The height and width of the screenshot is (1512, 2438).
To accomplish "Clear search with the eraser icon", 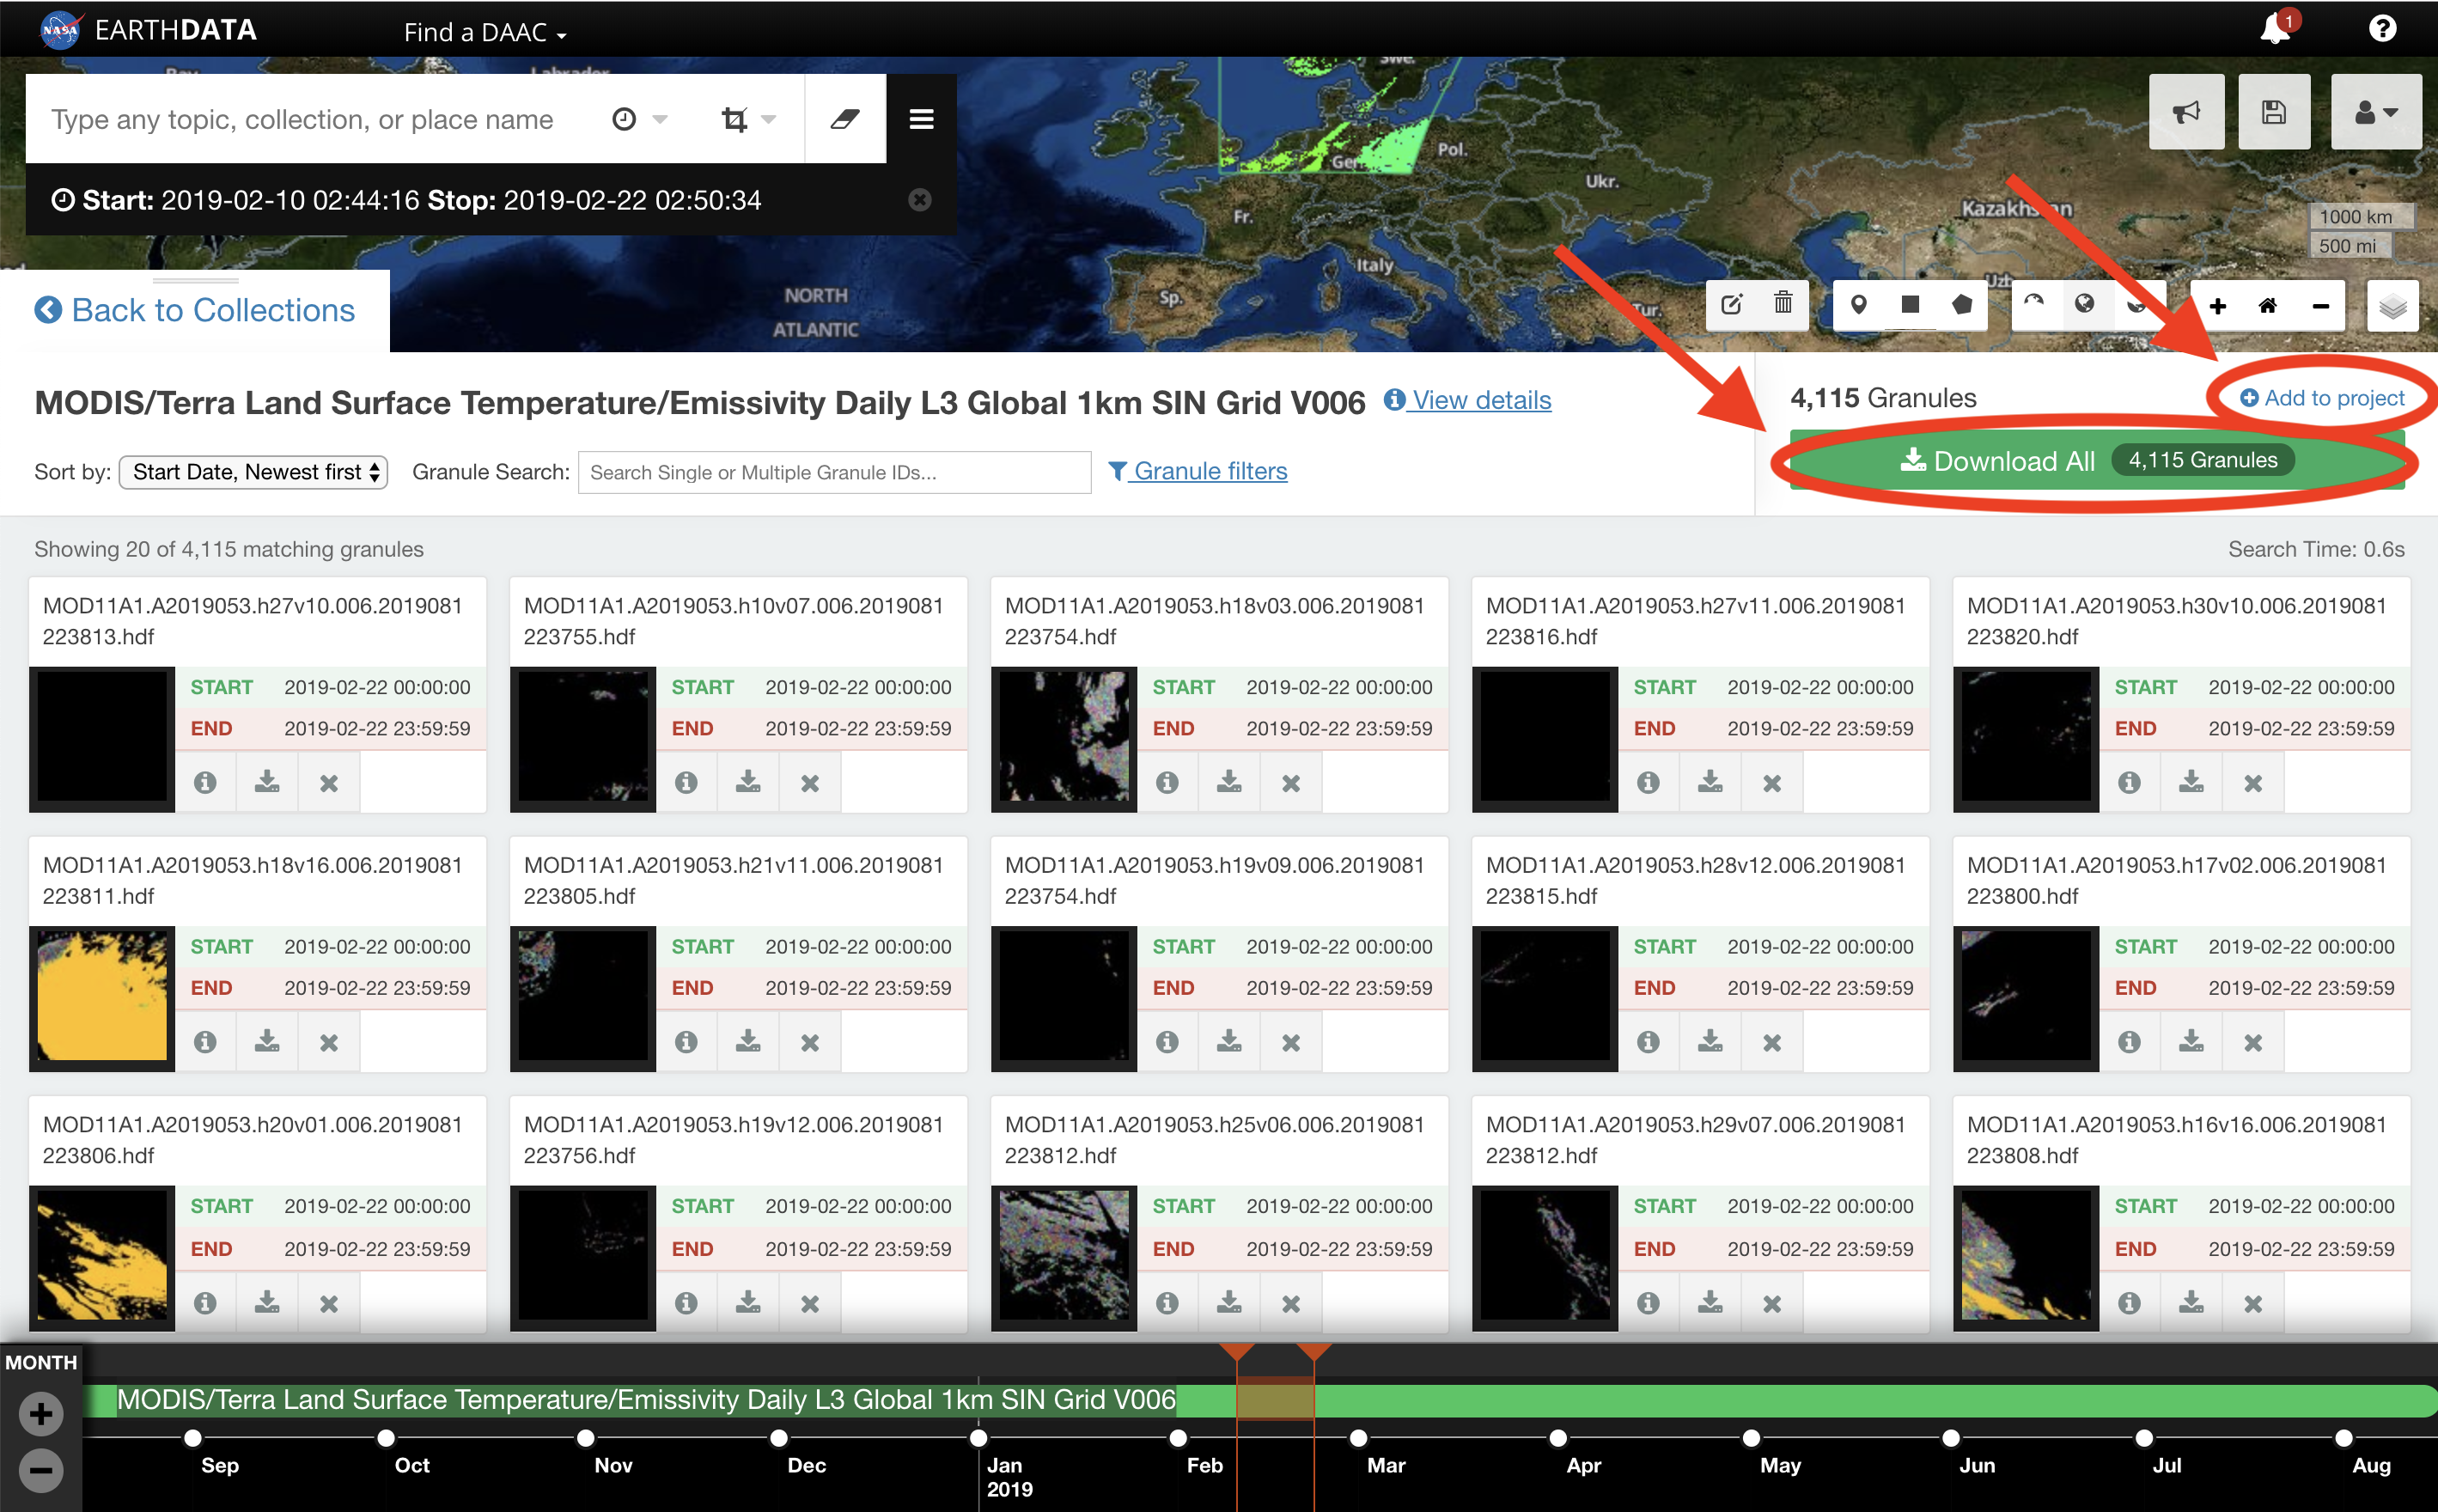I will point(845,119).
